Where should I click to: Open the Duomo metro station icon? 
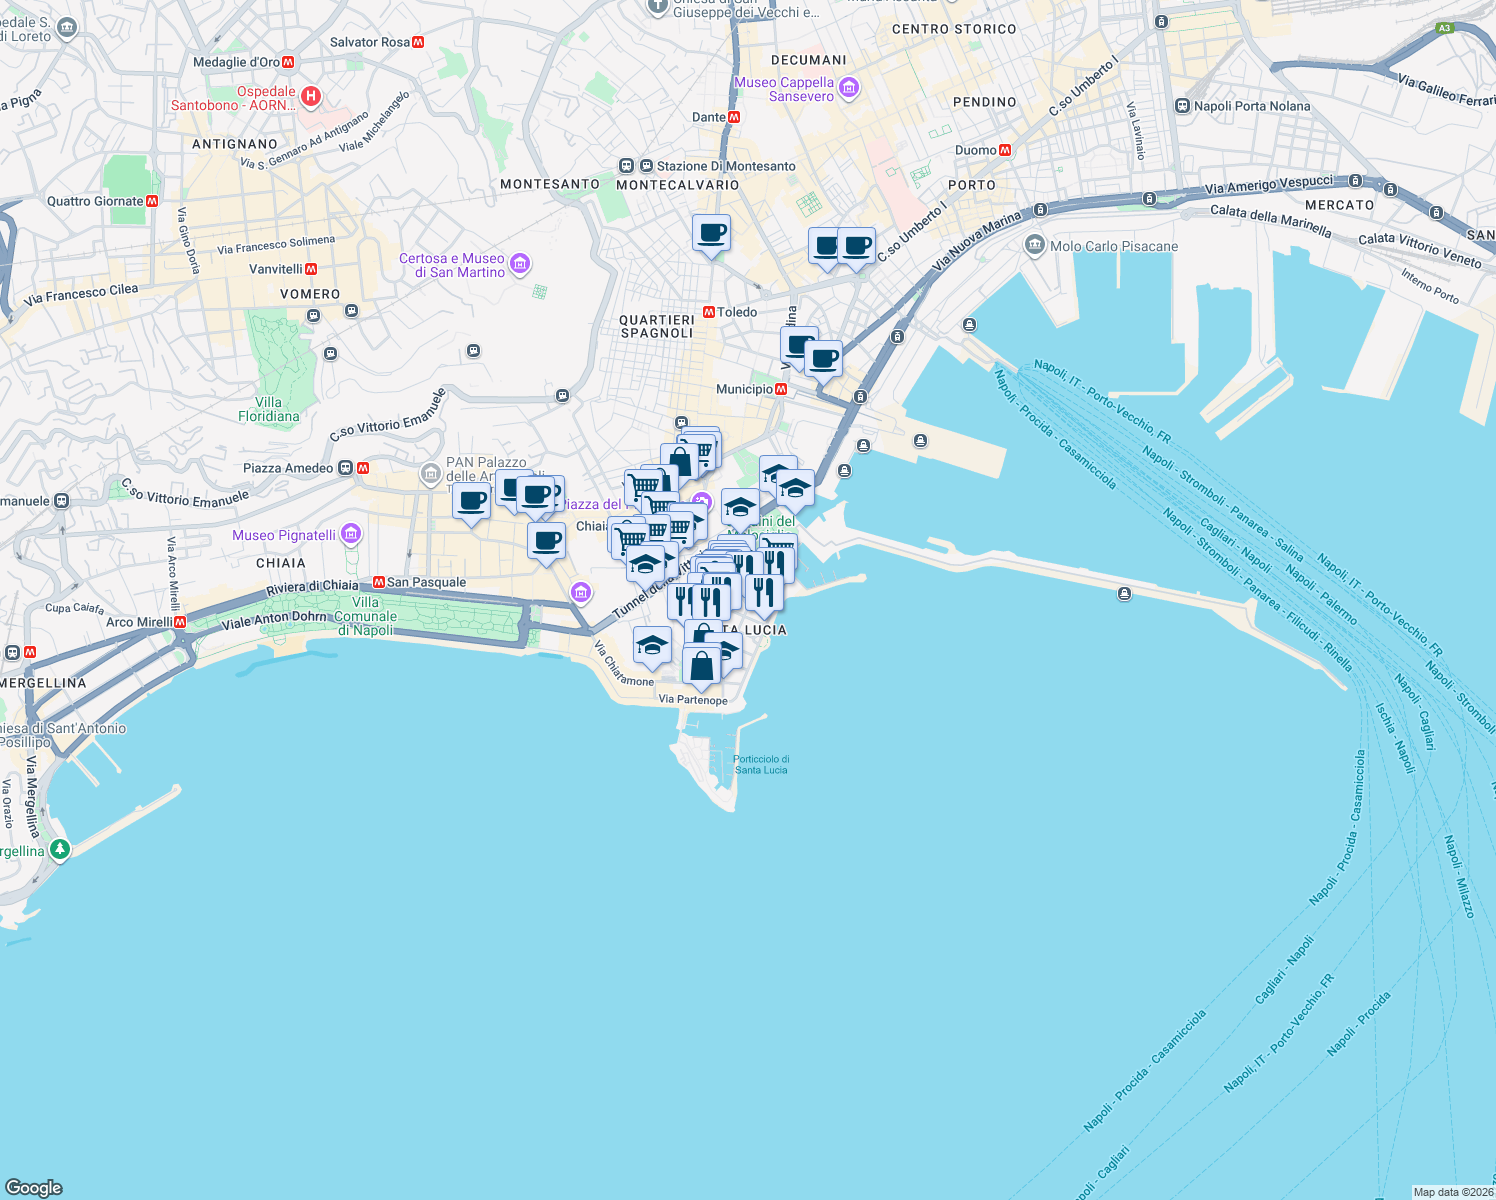(x=1007, y=148)
